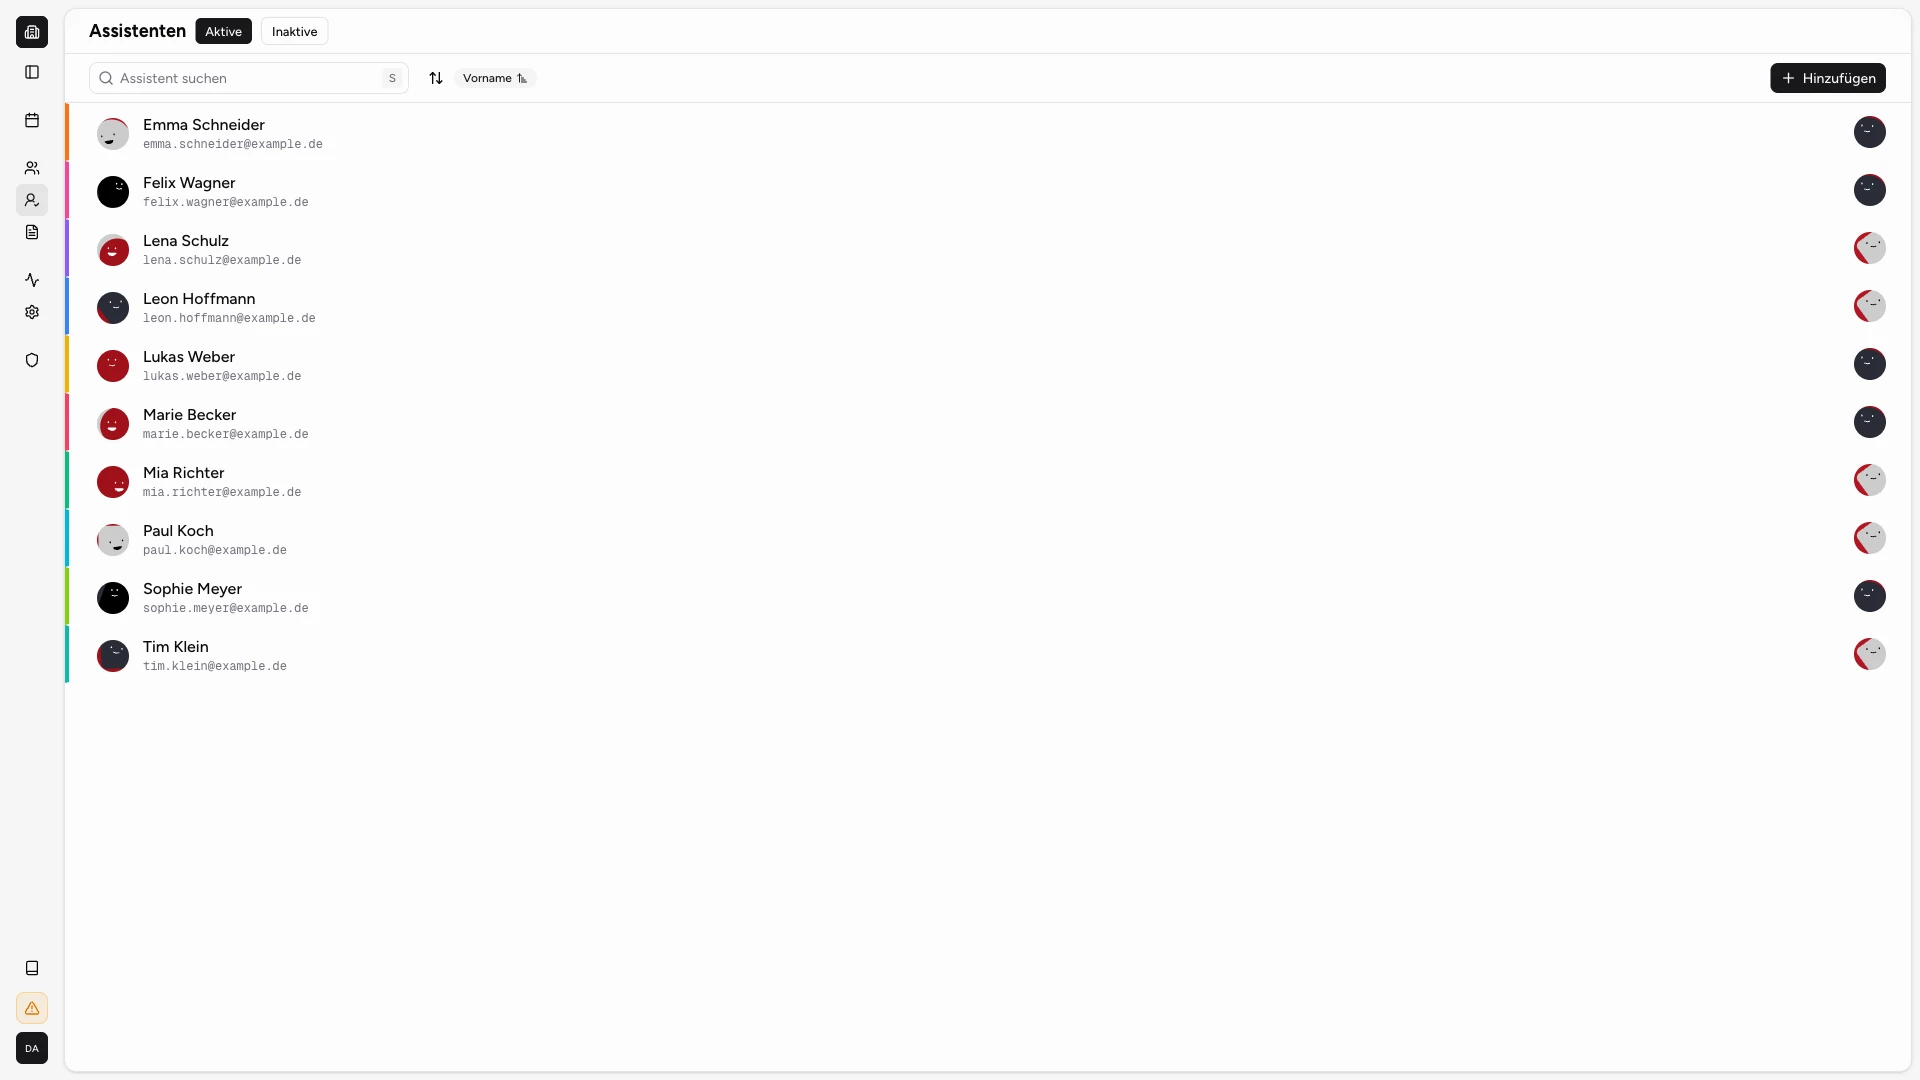
Task: Toggle sort direction with the arrows icon
Action: (x=436, y=78)
